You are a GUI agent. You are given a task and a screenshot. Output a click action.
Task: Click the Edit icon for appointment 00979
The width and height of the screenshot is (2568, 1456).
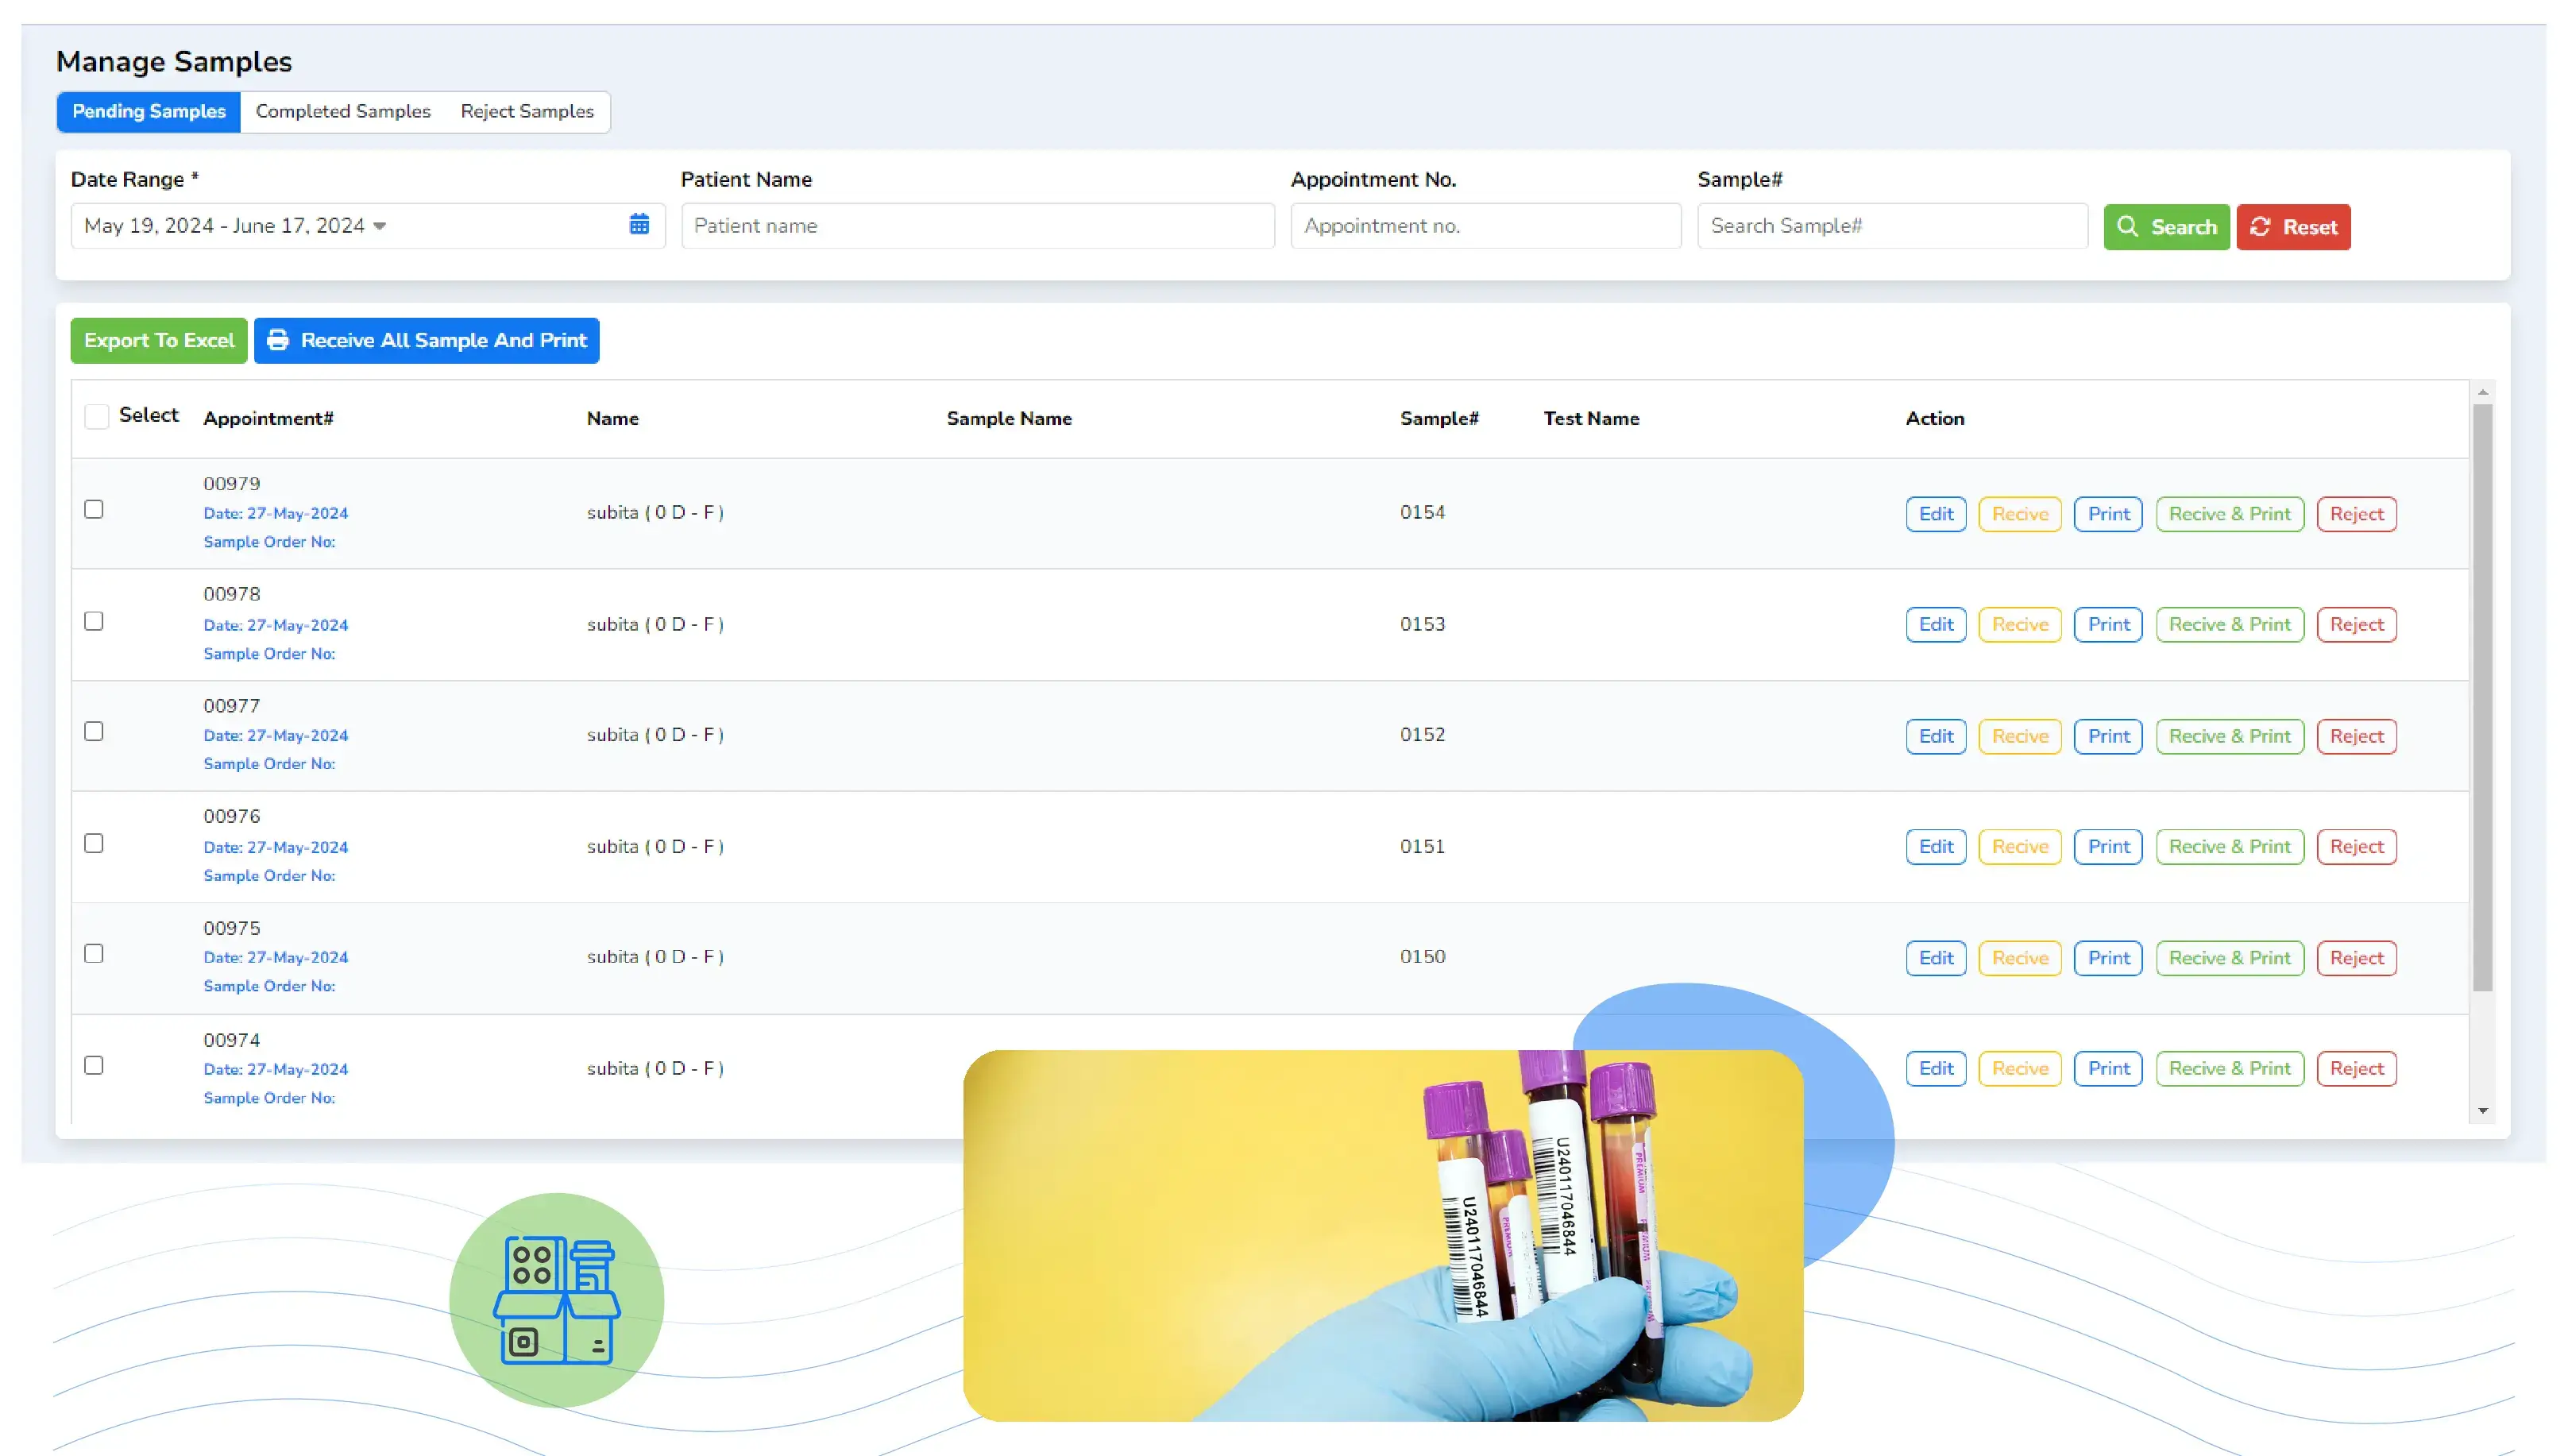[1937, 513]
